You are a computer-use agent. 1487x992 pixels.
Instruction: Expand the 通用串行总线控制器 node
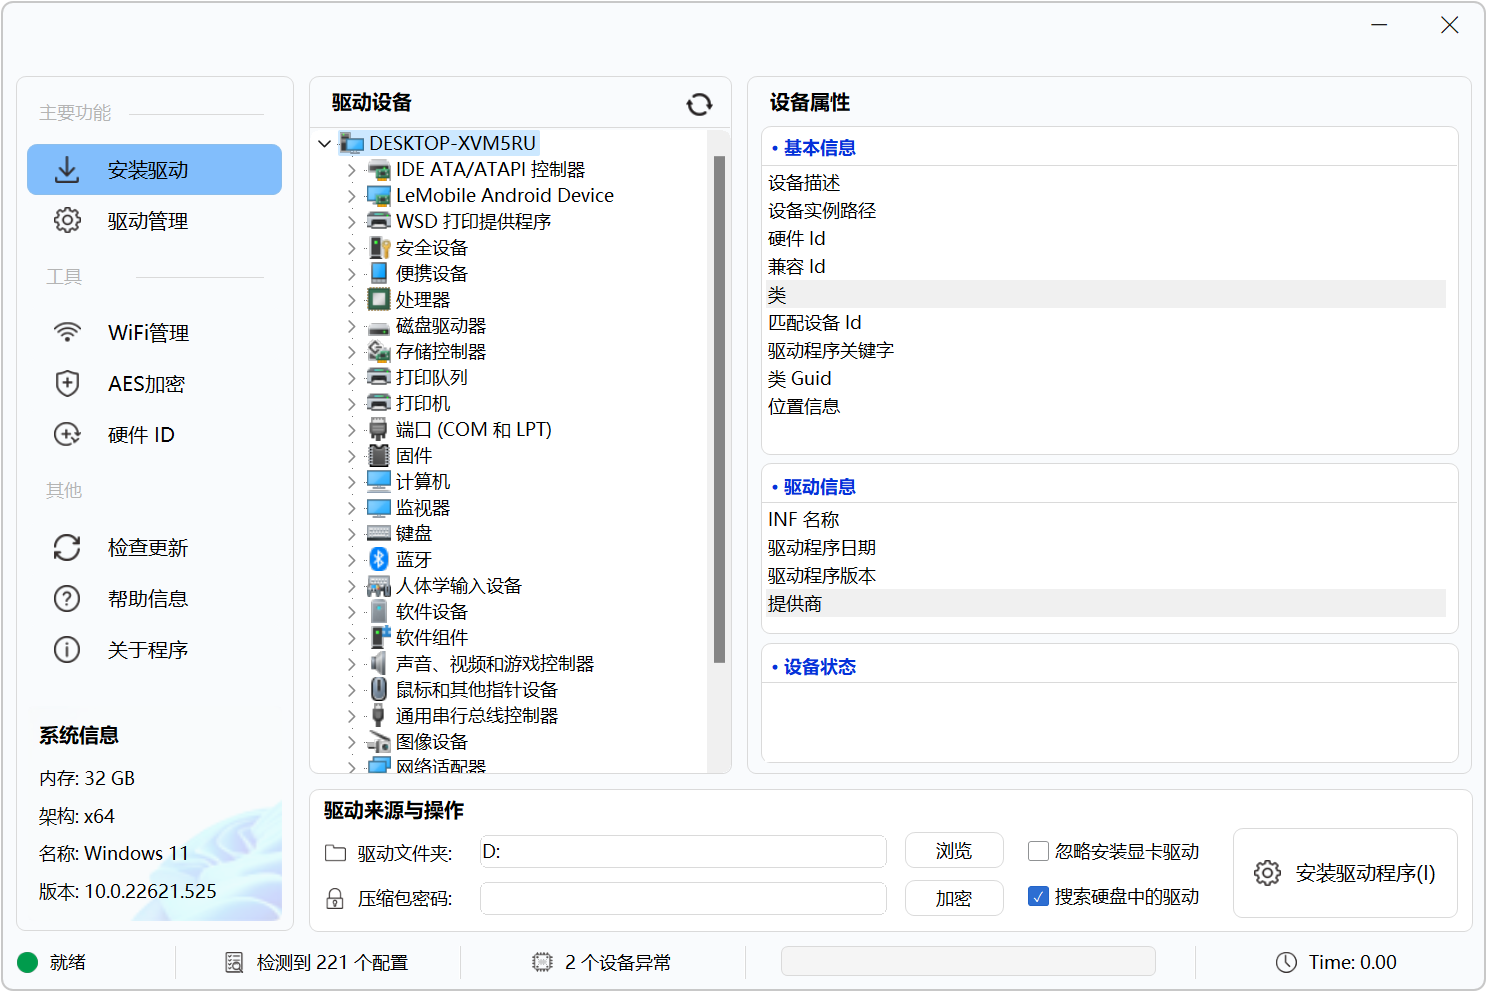[x=351, y=716]
